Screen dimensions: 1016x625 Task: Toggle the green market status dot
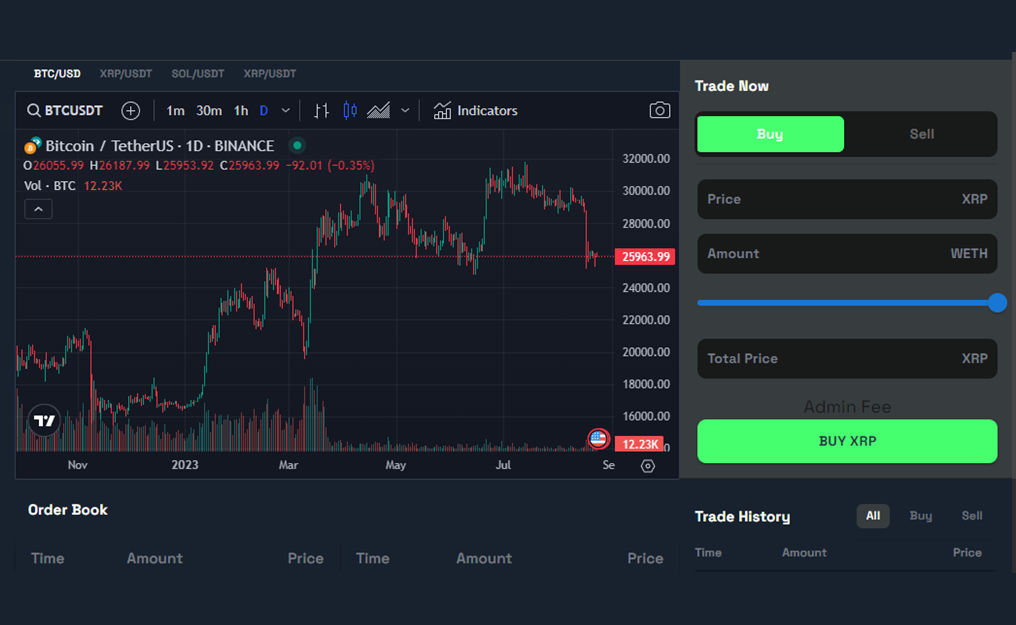point(297,145)
